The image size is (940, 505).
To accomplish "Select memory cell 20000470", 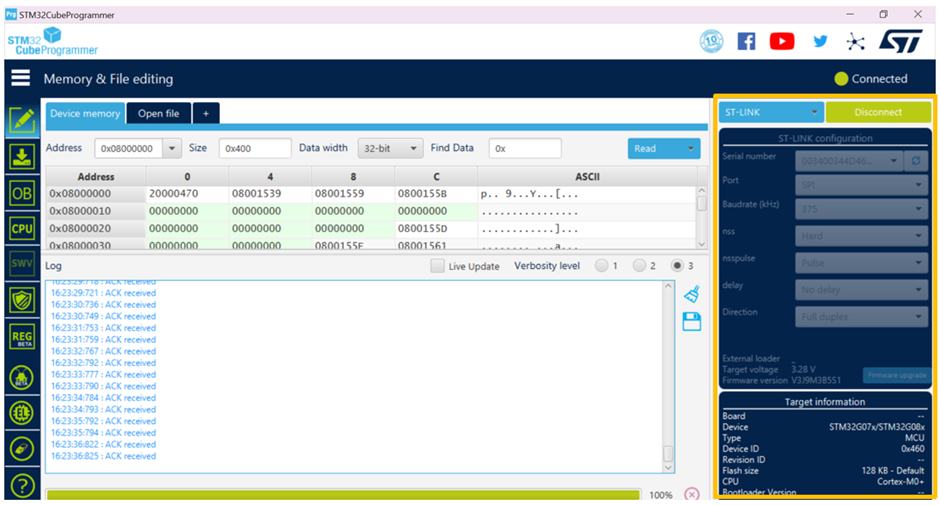I will (x=187, y=194).
